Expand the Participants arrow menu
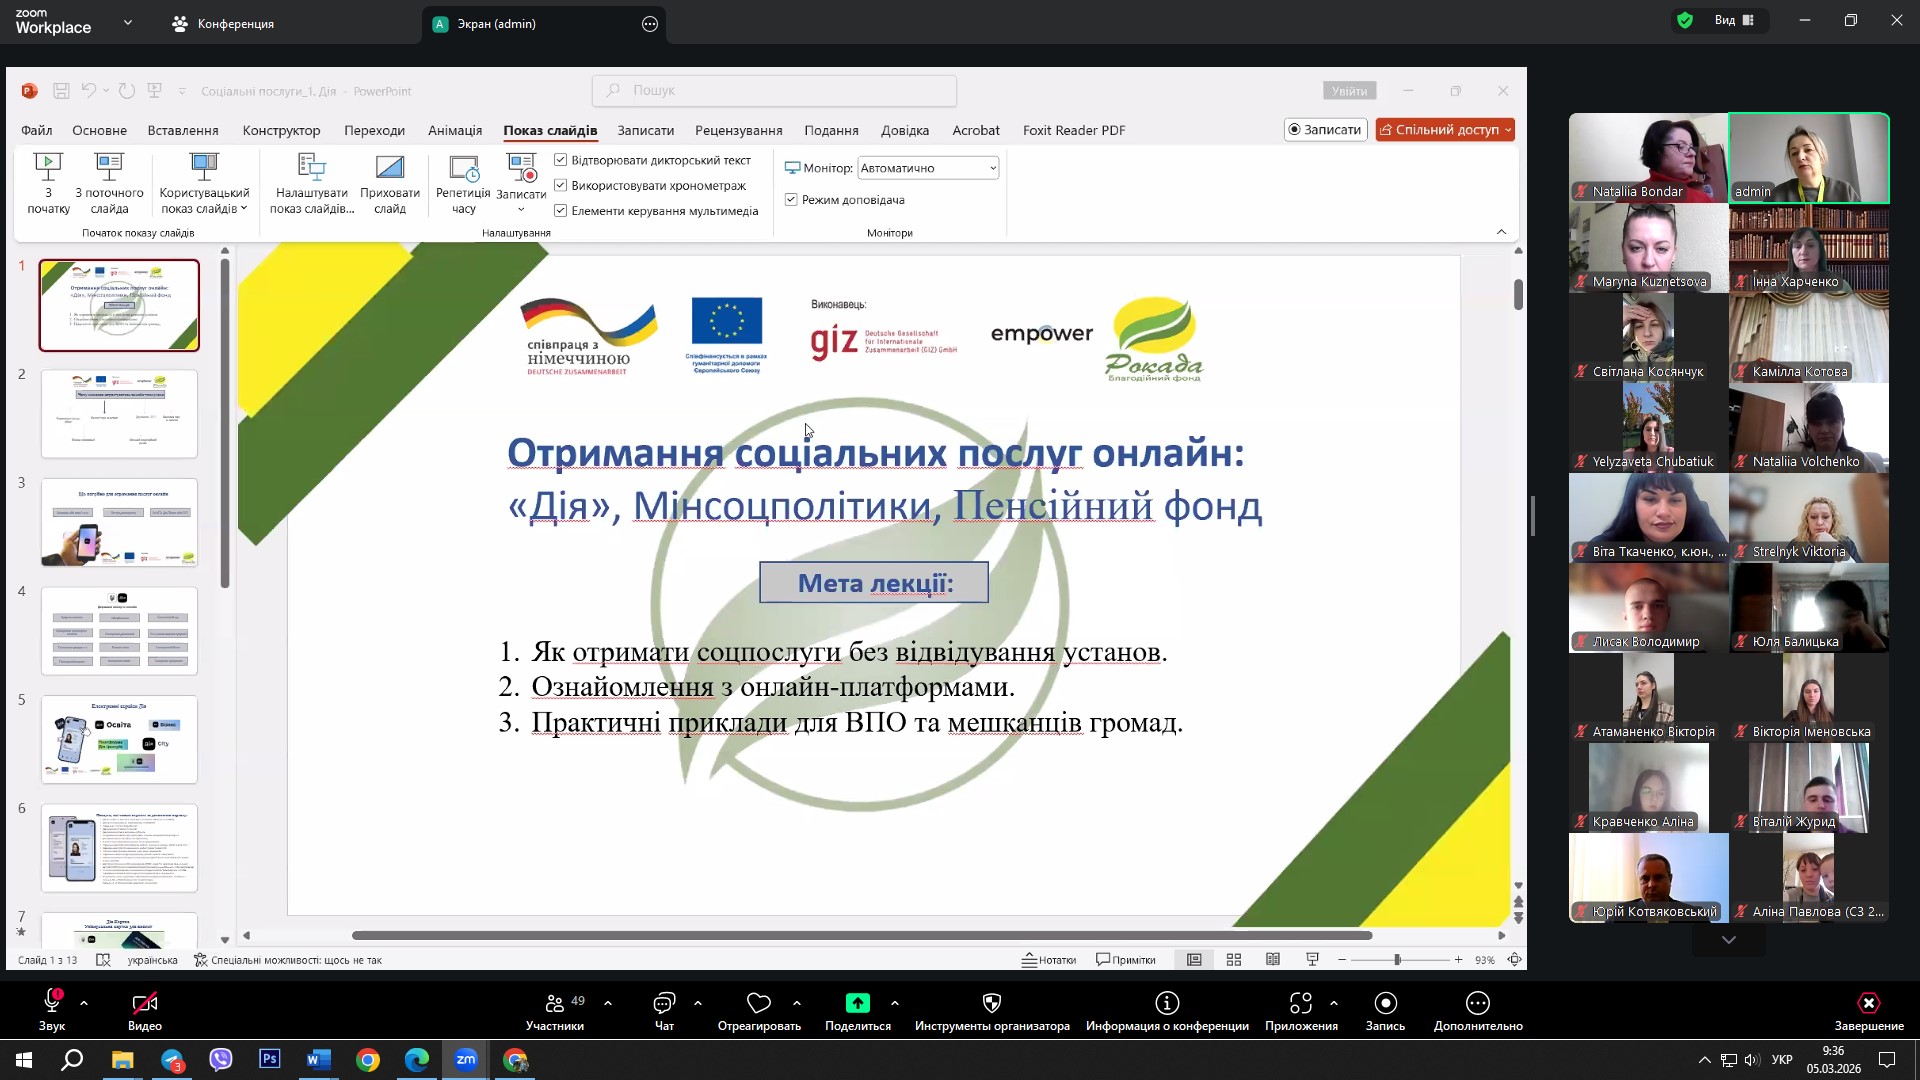The height and width of the screenshot is (1080, 1920). [x=608, y=1003]
